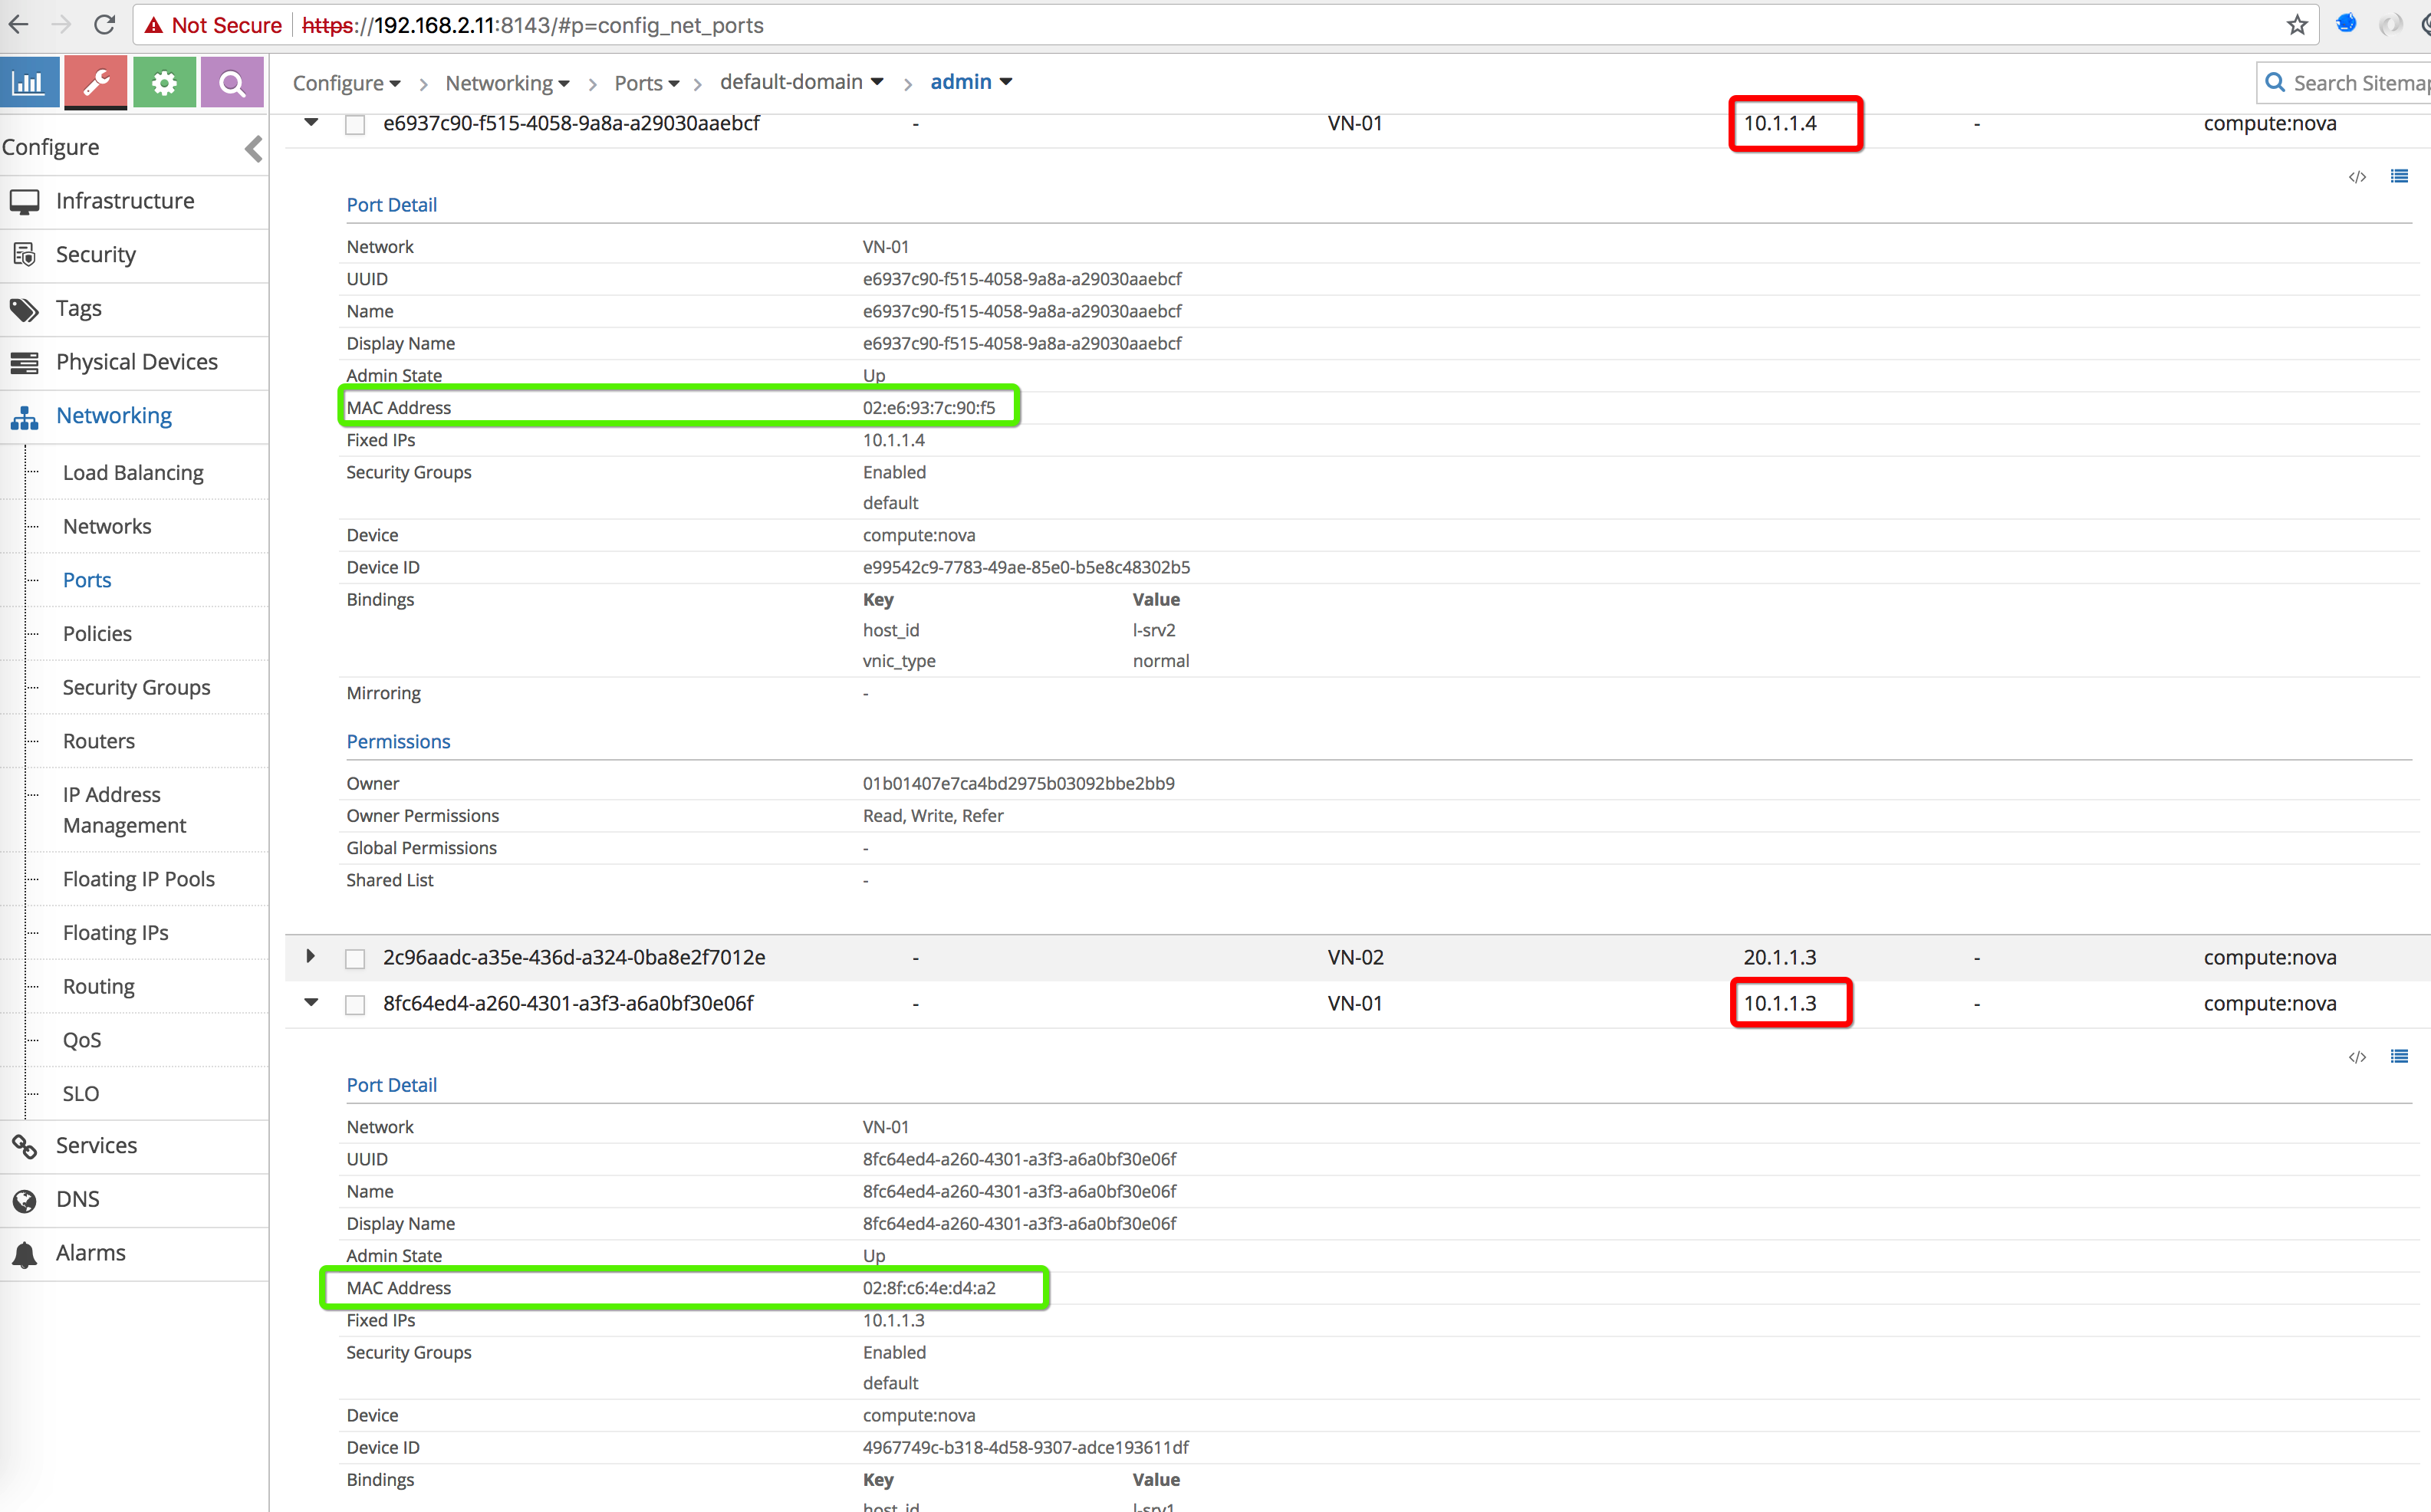This screenshot has height=1512, width=2431.
Task: Open the green gear Settings icon
Action: click(x=164, y=83)
